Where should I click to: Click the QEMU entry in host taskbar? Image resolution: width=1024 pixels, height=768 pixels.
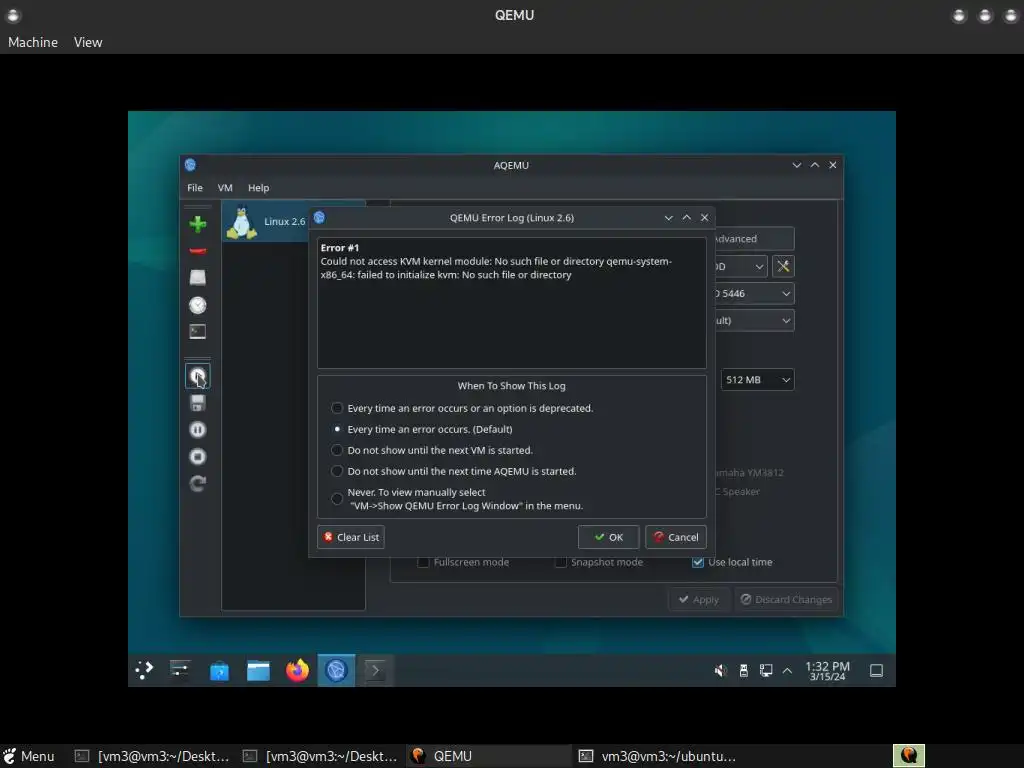[x=488, y=756]
